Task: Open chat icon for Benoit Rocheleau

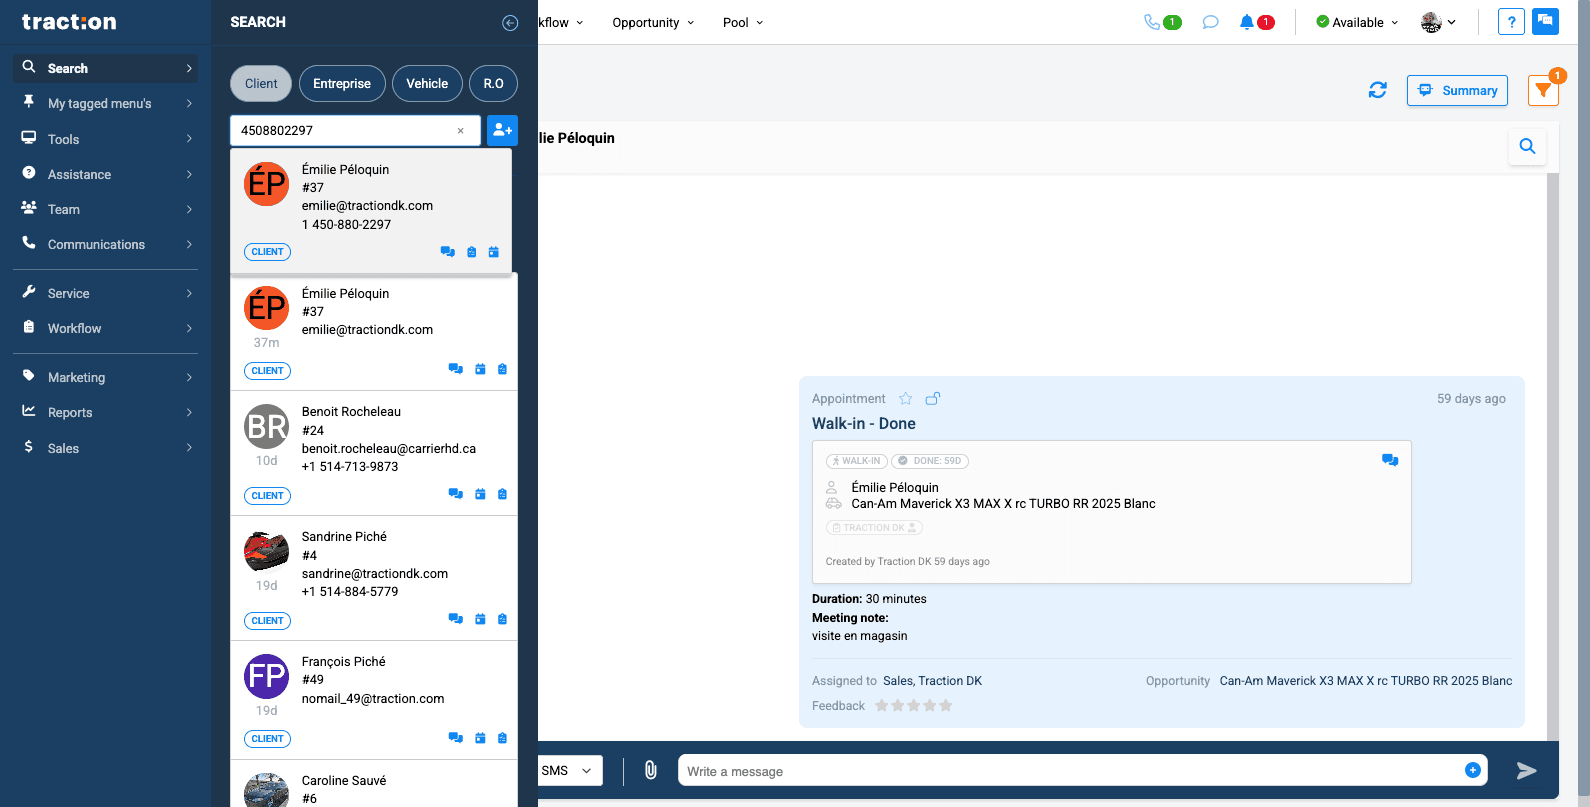Action: tap(456, 494)
